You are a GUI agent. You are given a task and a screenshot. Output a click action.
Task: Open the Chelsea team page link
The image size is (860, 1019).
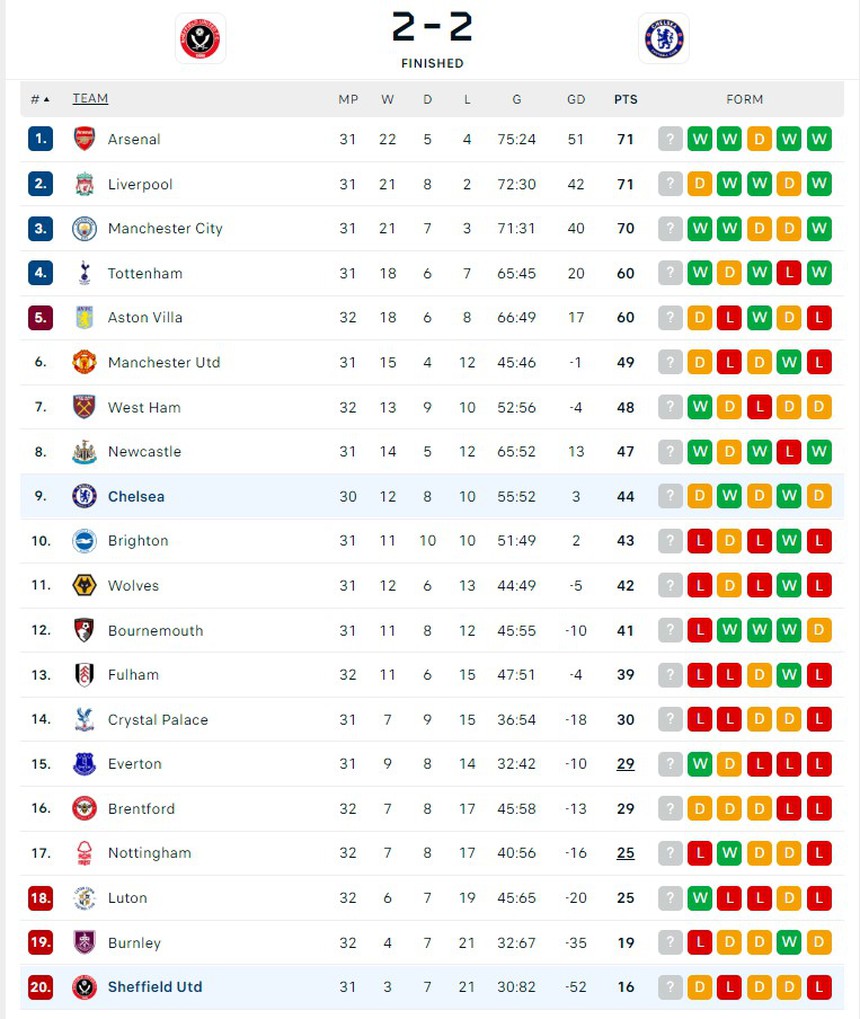click(x=136, y=496)
